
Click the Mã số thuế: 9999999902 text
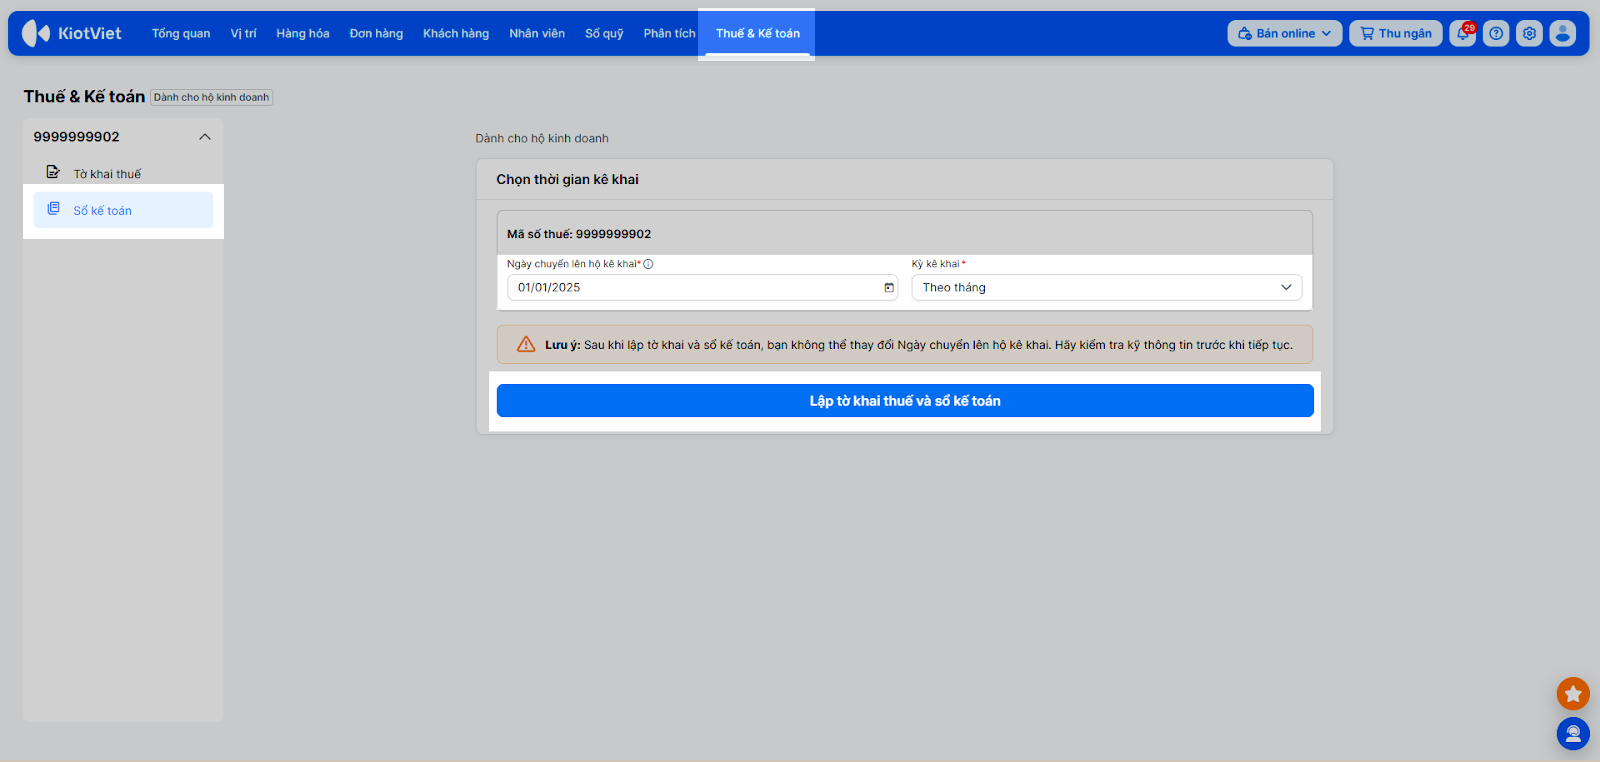tap(579, 234)
